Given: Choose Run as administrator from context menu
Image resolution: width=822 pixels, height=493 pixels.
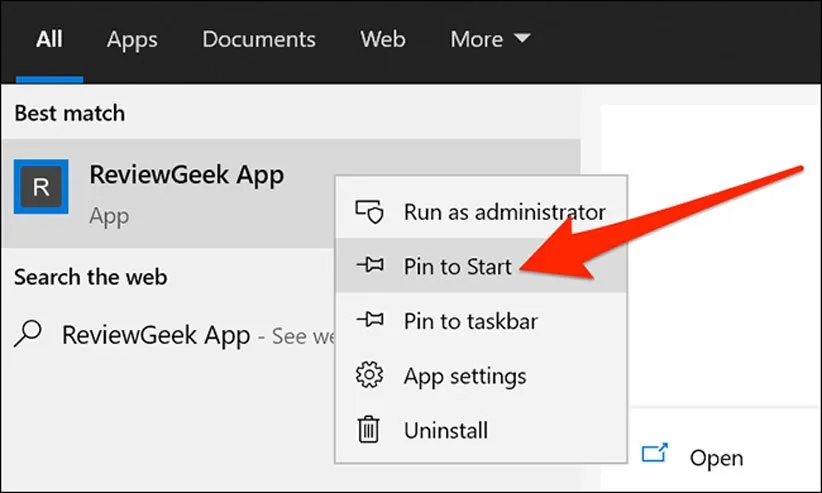Looking at the screenshot, I should tap(504, 212).
